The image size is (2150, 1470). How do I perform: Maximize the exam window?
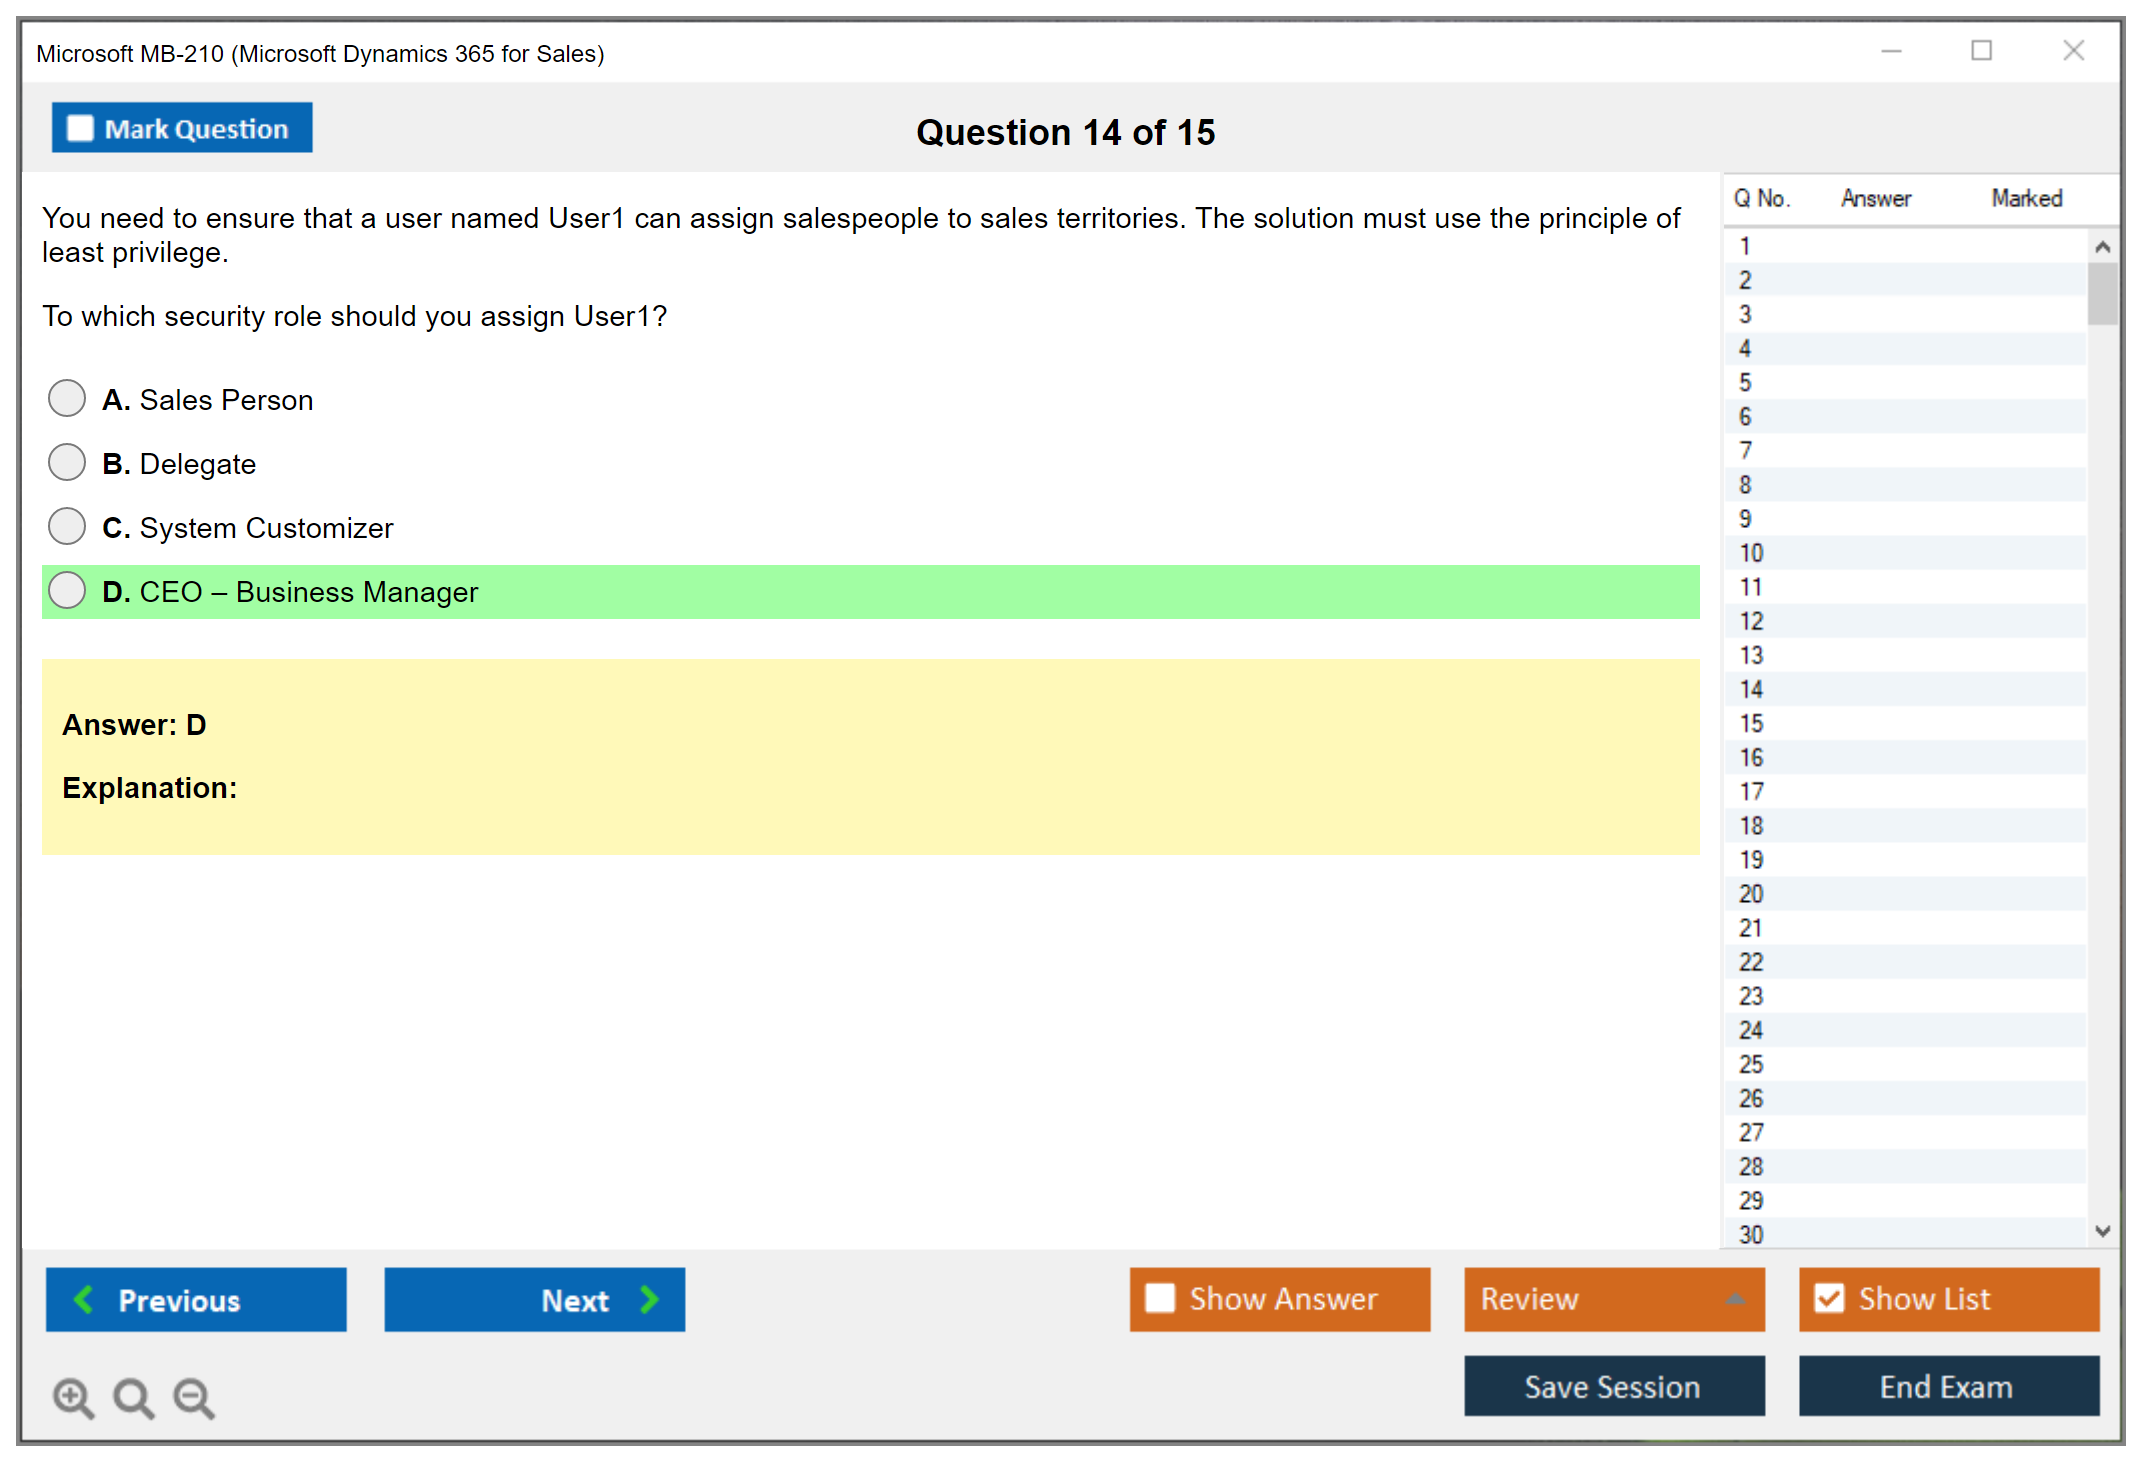coord(1981,51)
